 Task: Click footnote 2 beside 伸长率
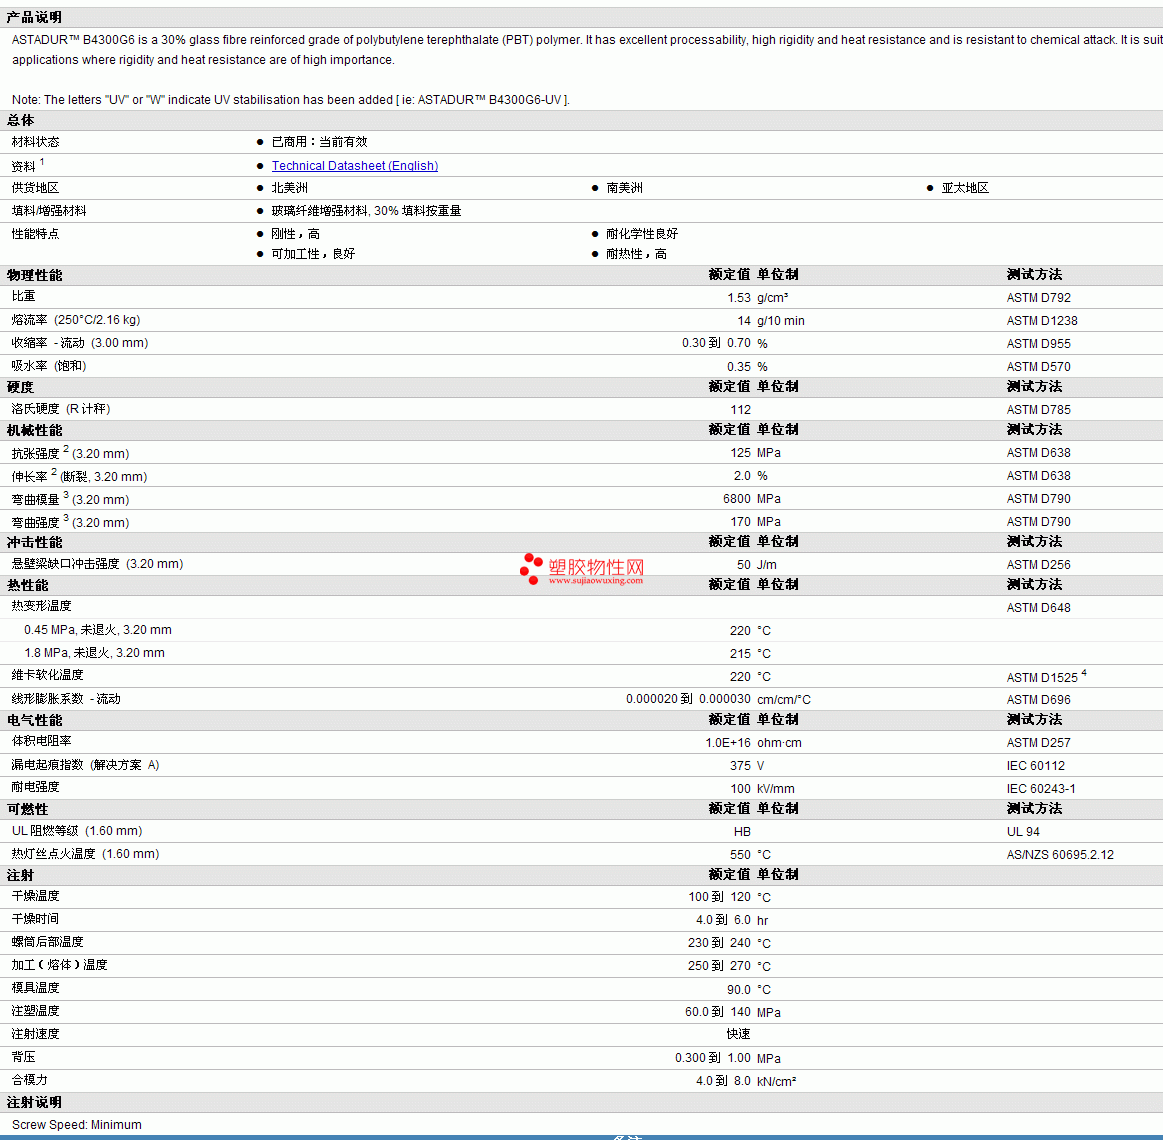54,473
